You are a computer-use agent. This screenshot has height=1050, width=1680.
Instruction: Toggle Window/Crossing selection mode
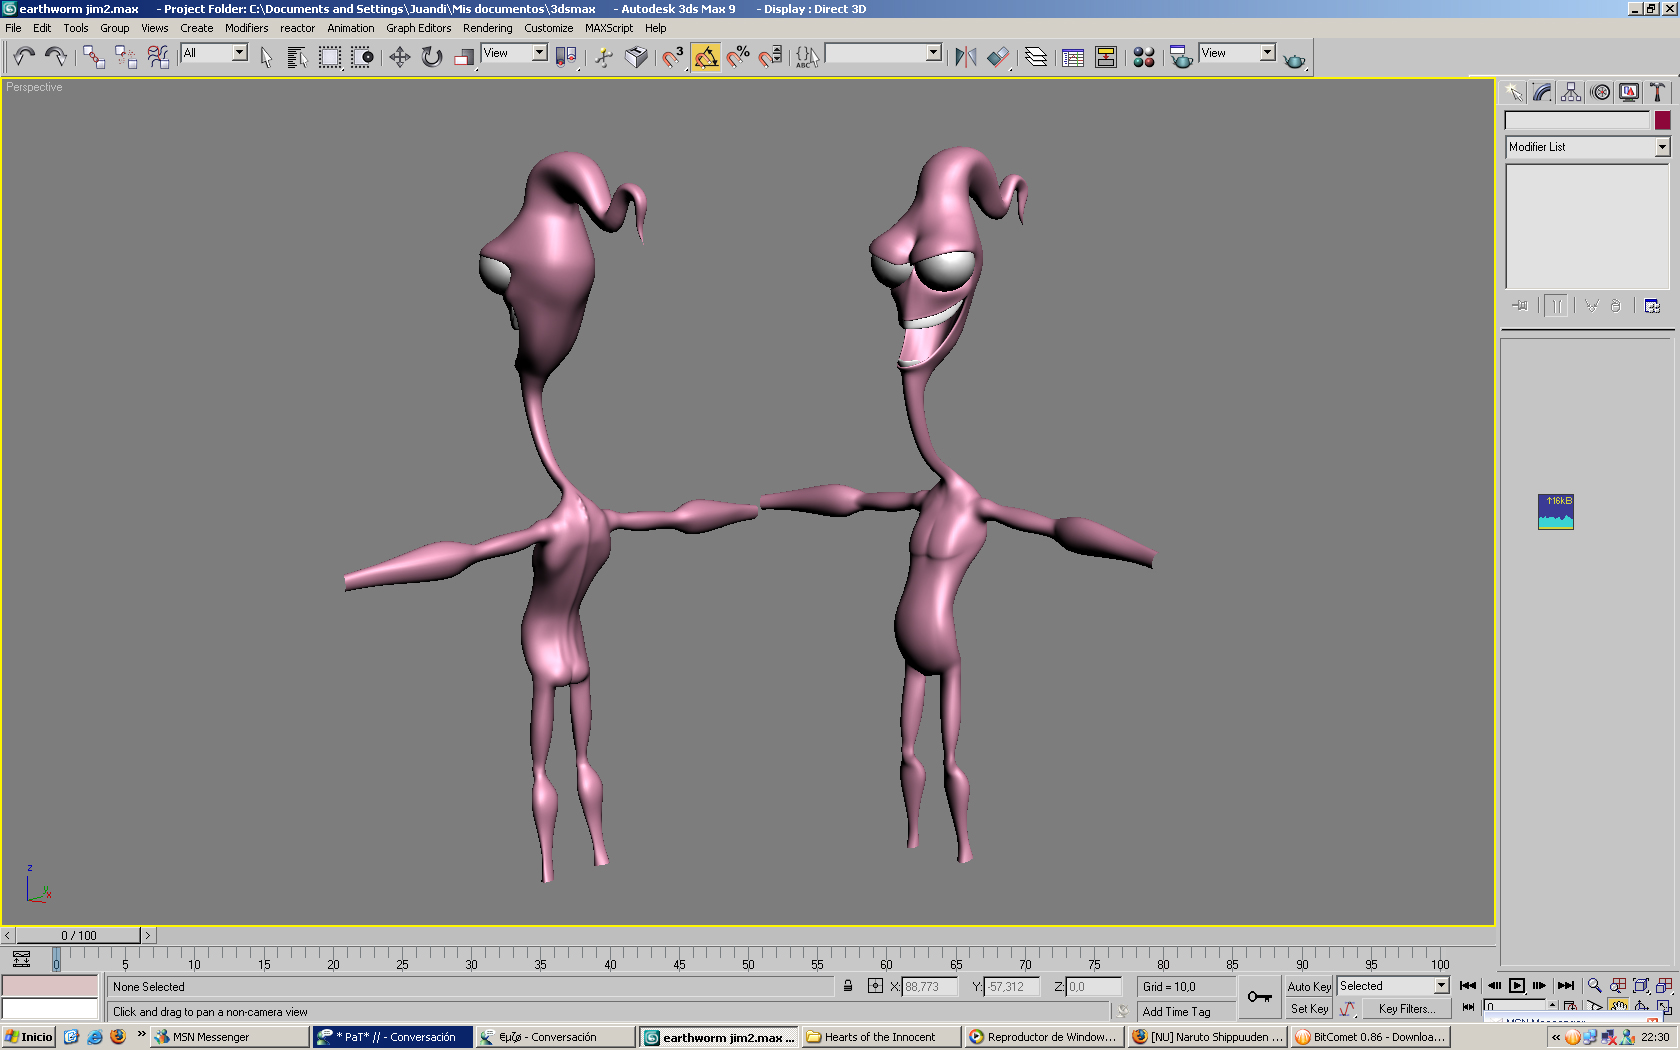click(362, 57)
